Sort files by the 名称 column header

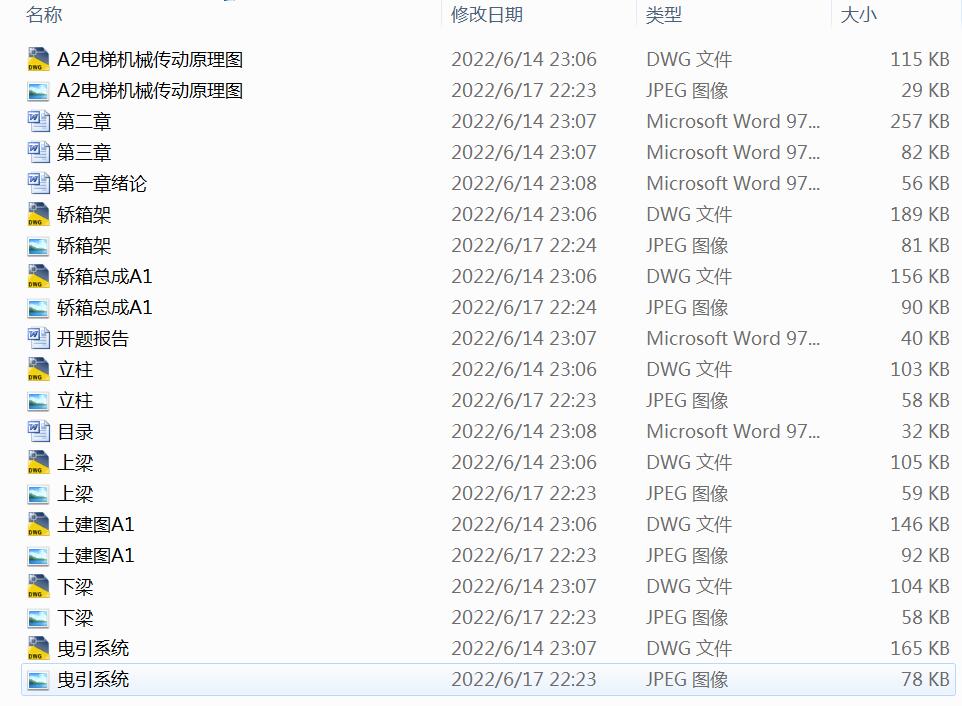click(x=44, y=14)
